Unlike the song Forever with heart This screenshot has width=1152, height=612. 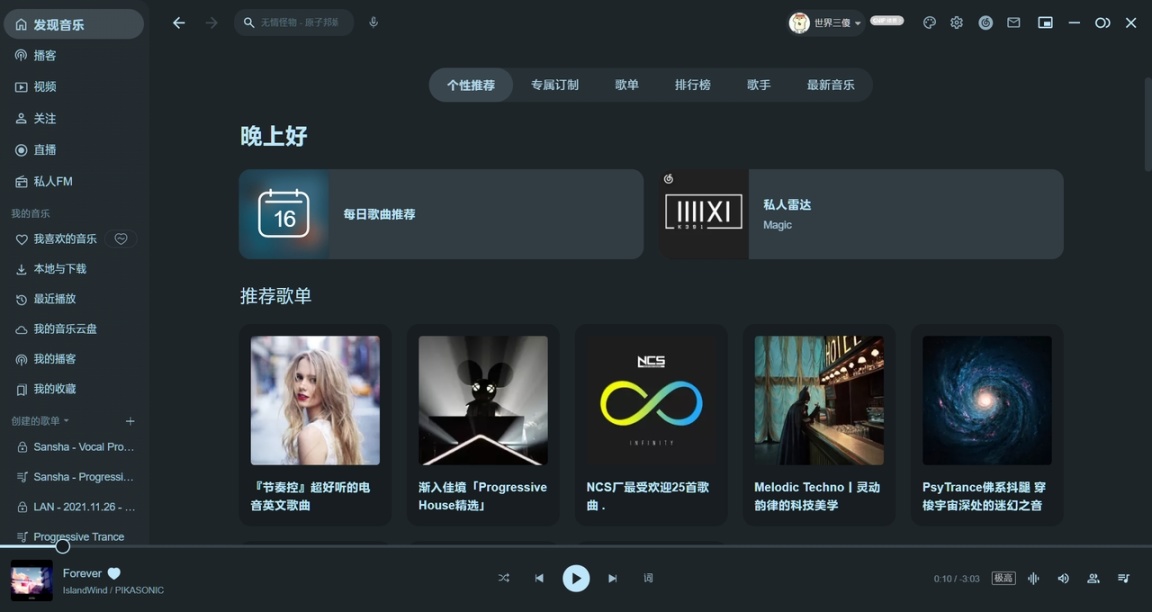pos(114,573)
